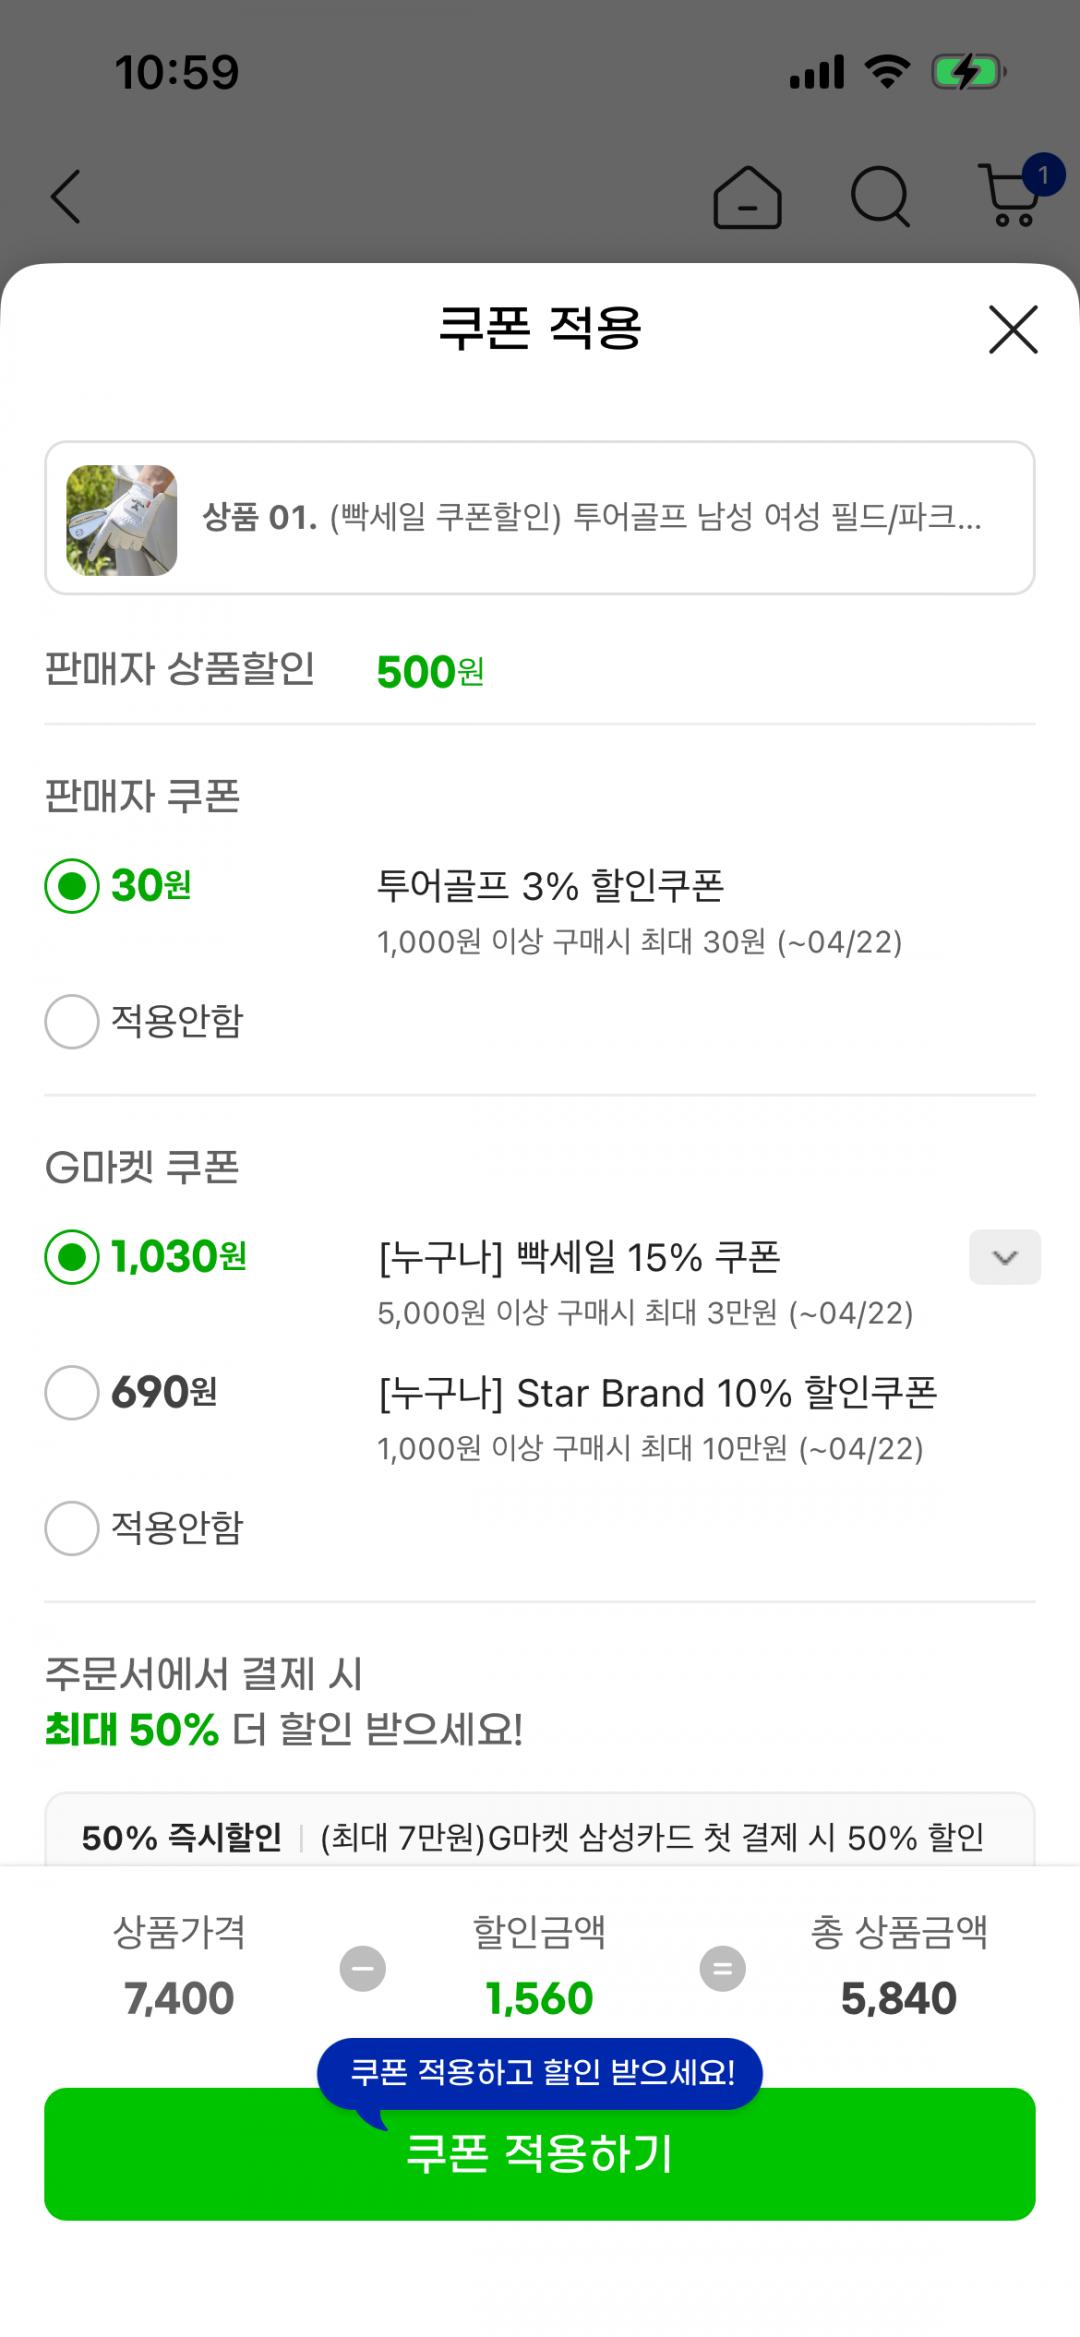Select the 30원 seller coupon radio
1080x2337 pixels.
[x=72, y=886]
